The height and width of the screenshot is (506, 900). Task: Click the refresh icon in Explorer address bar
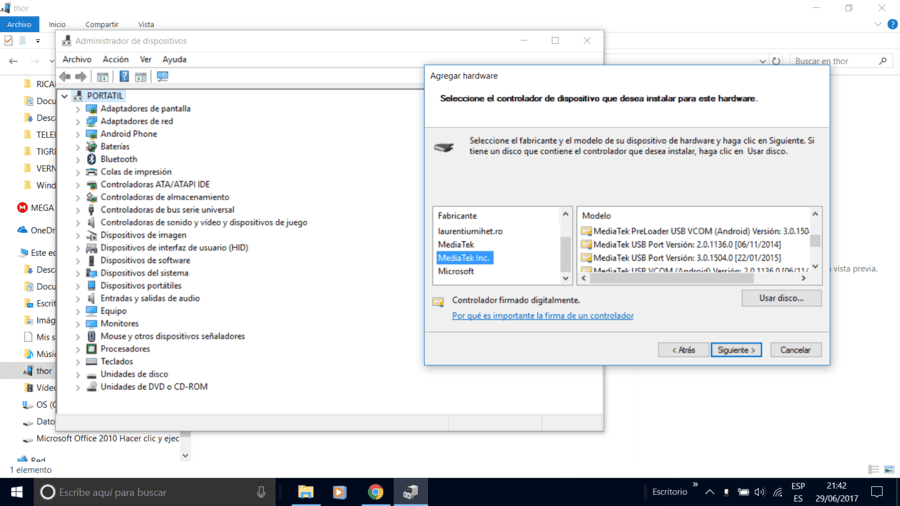pos(776,61)
